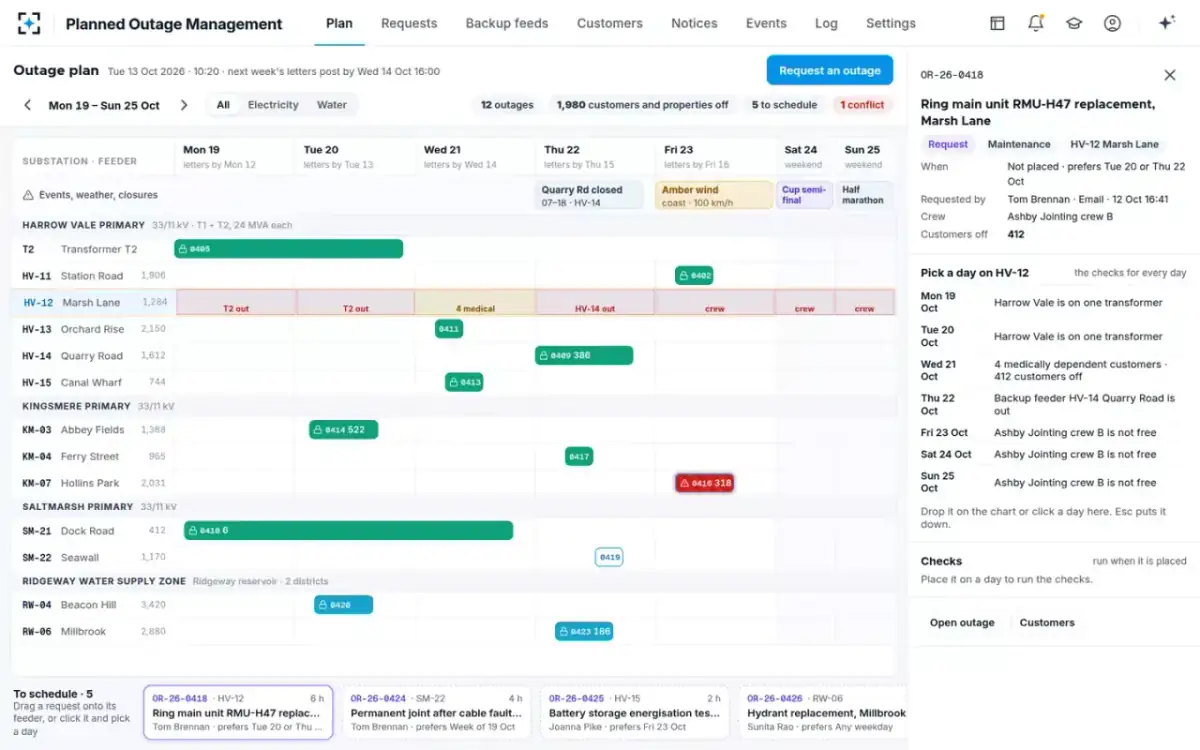This screenshot has height=750, width=1200.
Task: Select the OR-26-0418 schedule card
Action: tap(238, 712)
